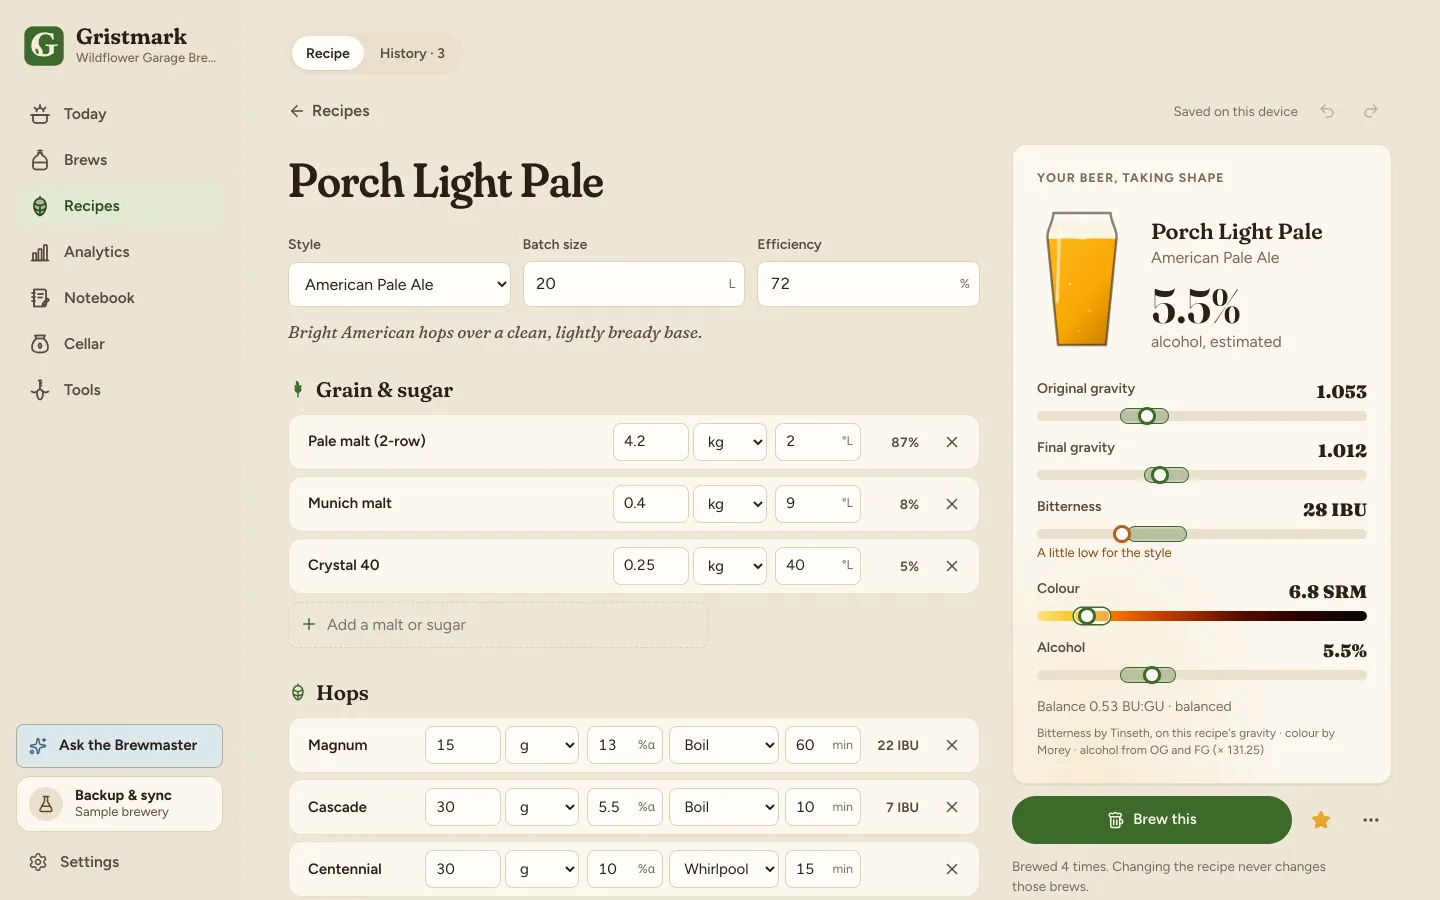Click the Alcohol slider handle
The height and width of the screenshot is (900, 1440).
click(1152, 675)
